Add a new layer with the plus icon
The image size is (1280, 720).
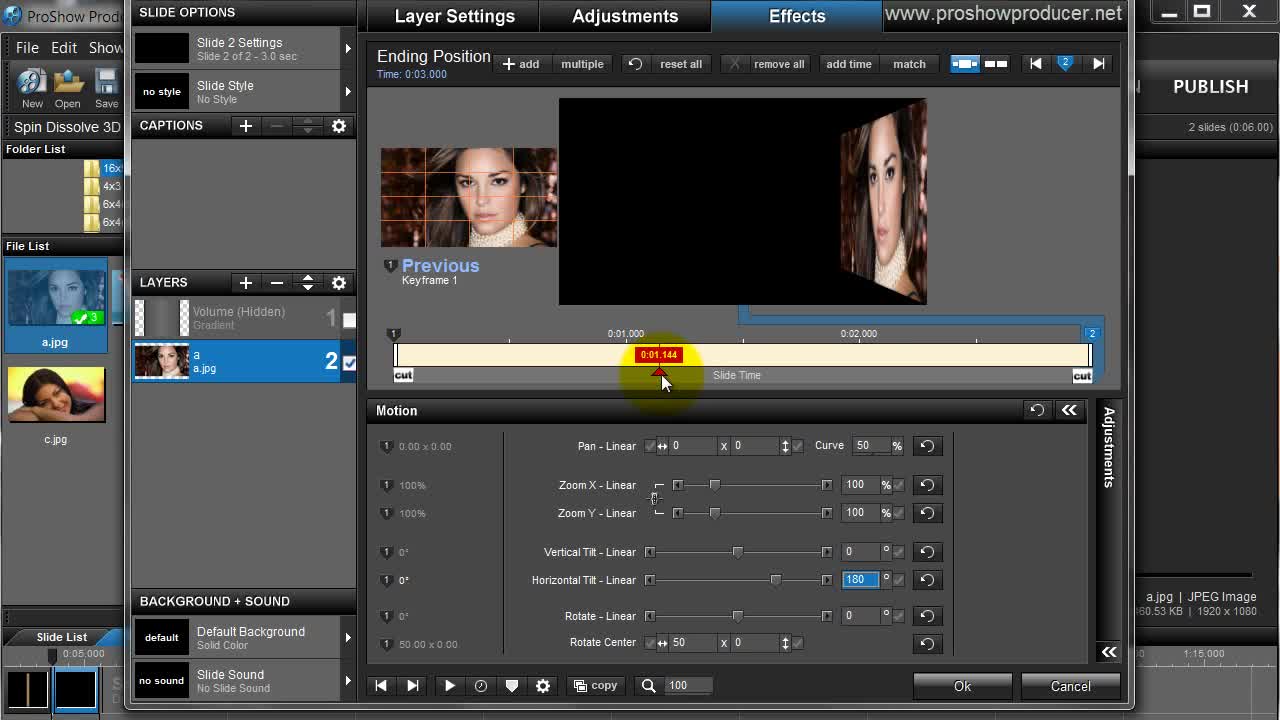pos(246,283)
